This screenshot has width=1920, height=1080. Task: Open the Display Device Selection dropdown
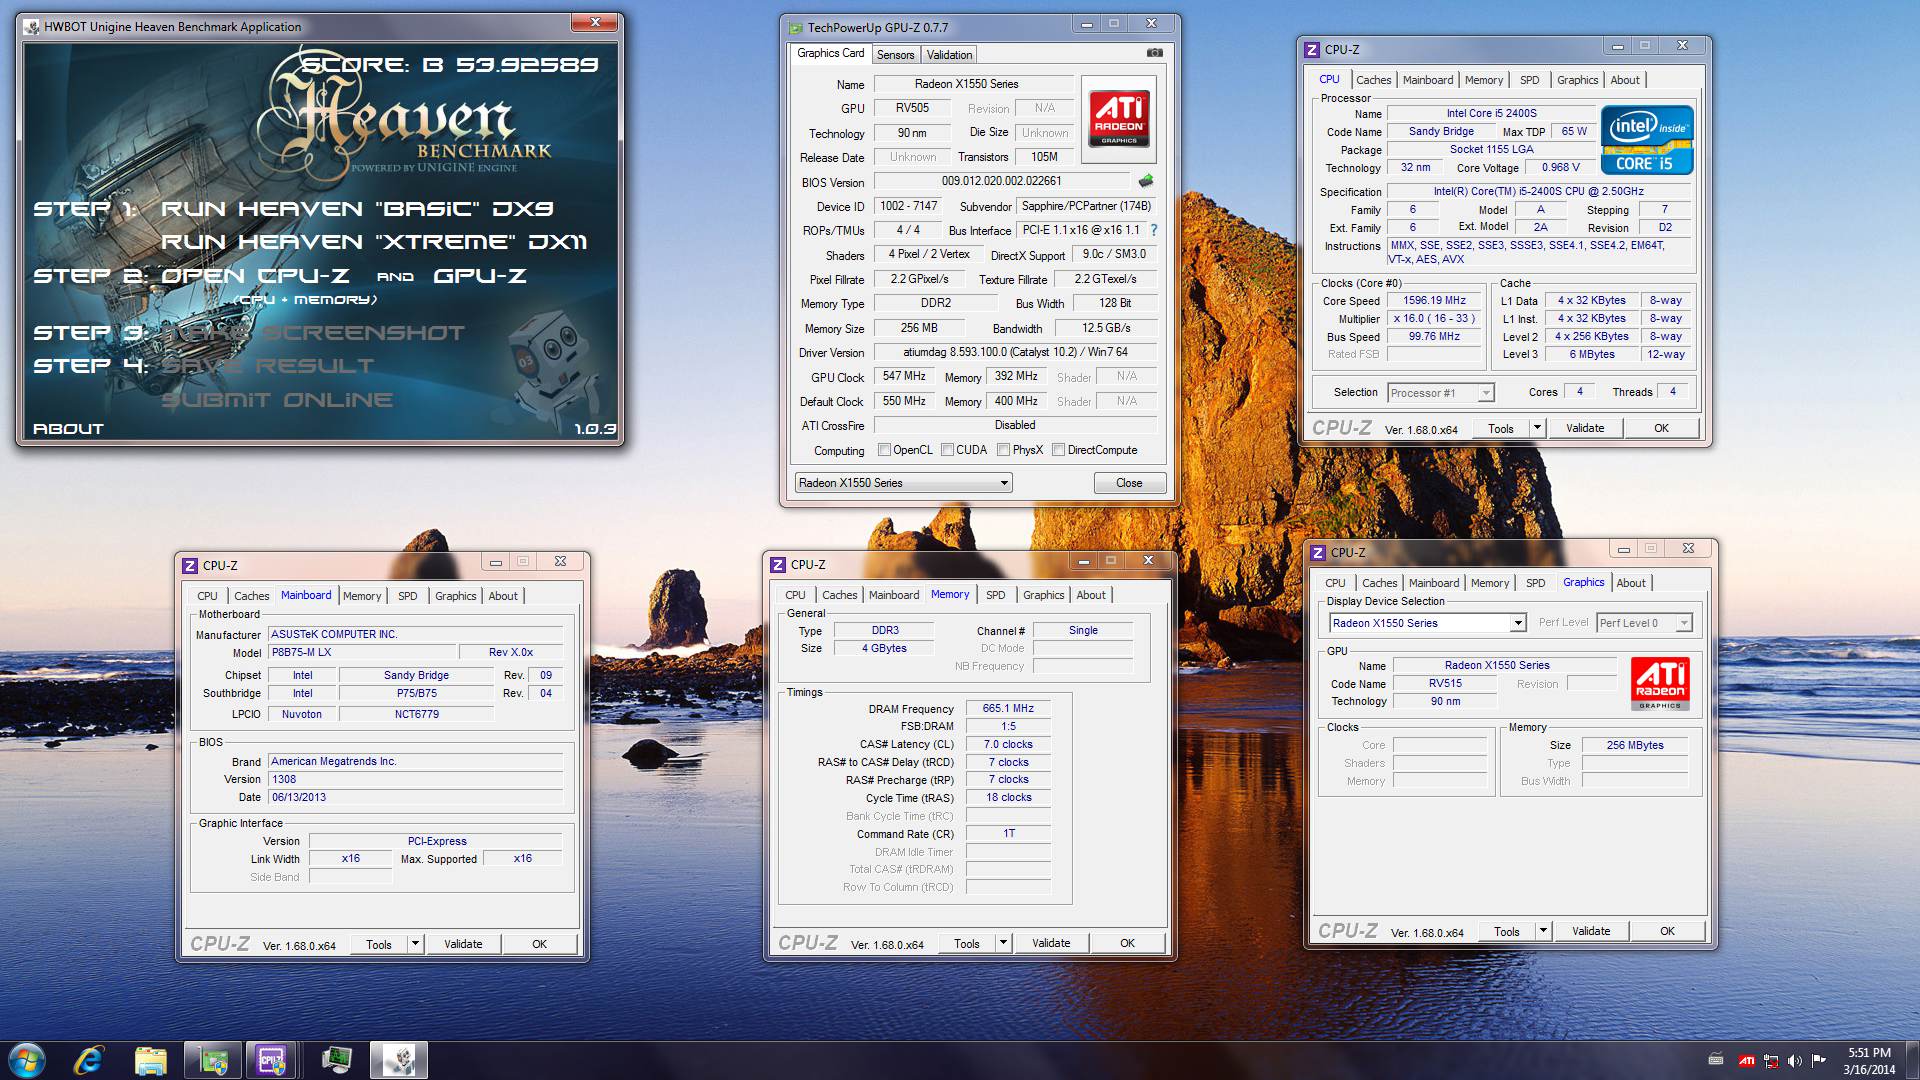(1427, 623)
